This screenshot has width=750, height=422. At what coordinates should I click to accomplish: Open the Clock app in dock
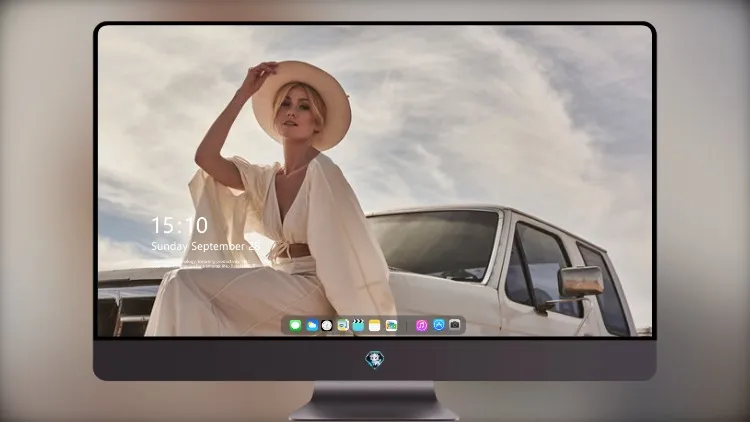tap(327, 326)
